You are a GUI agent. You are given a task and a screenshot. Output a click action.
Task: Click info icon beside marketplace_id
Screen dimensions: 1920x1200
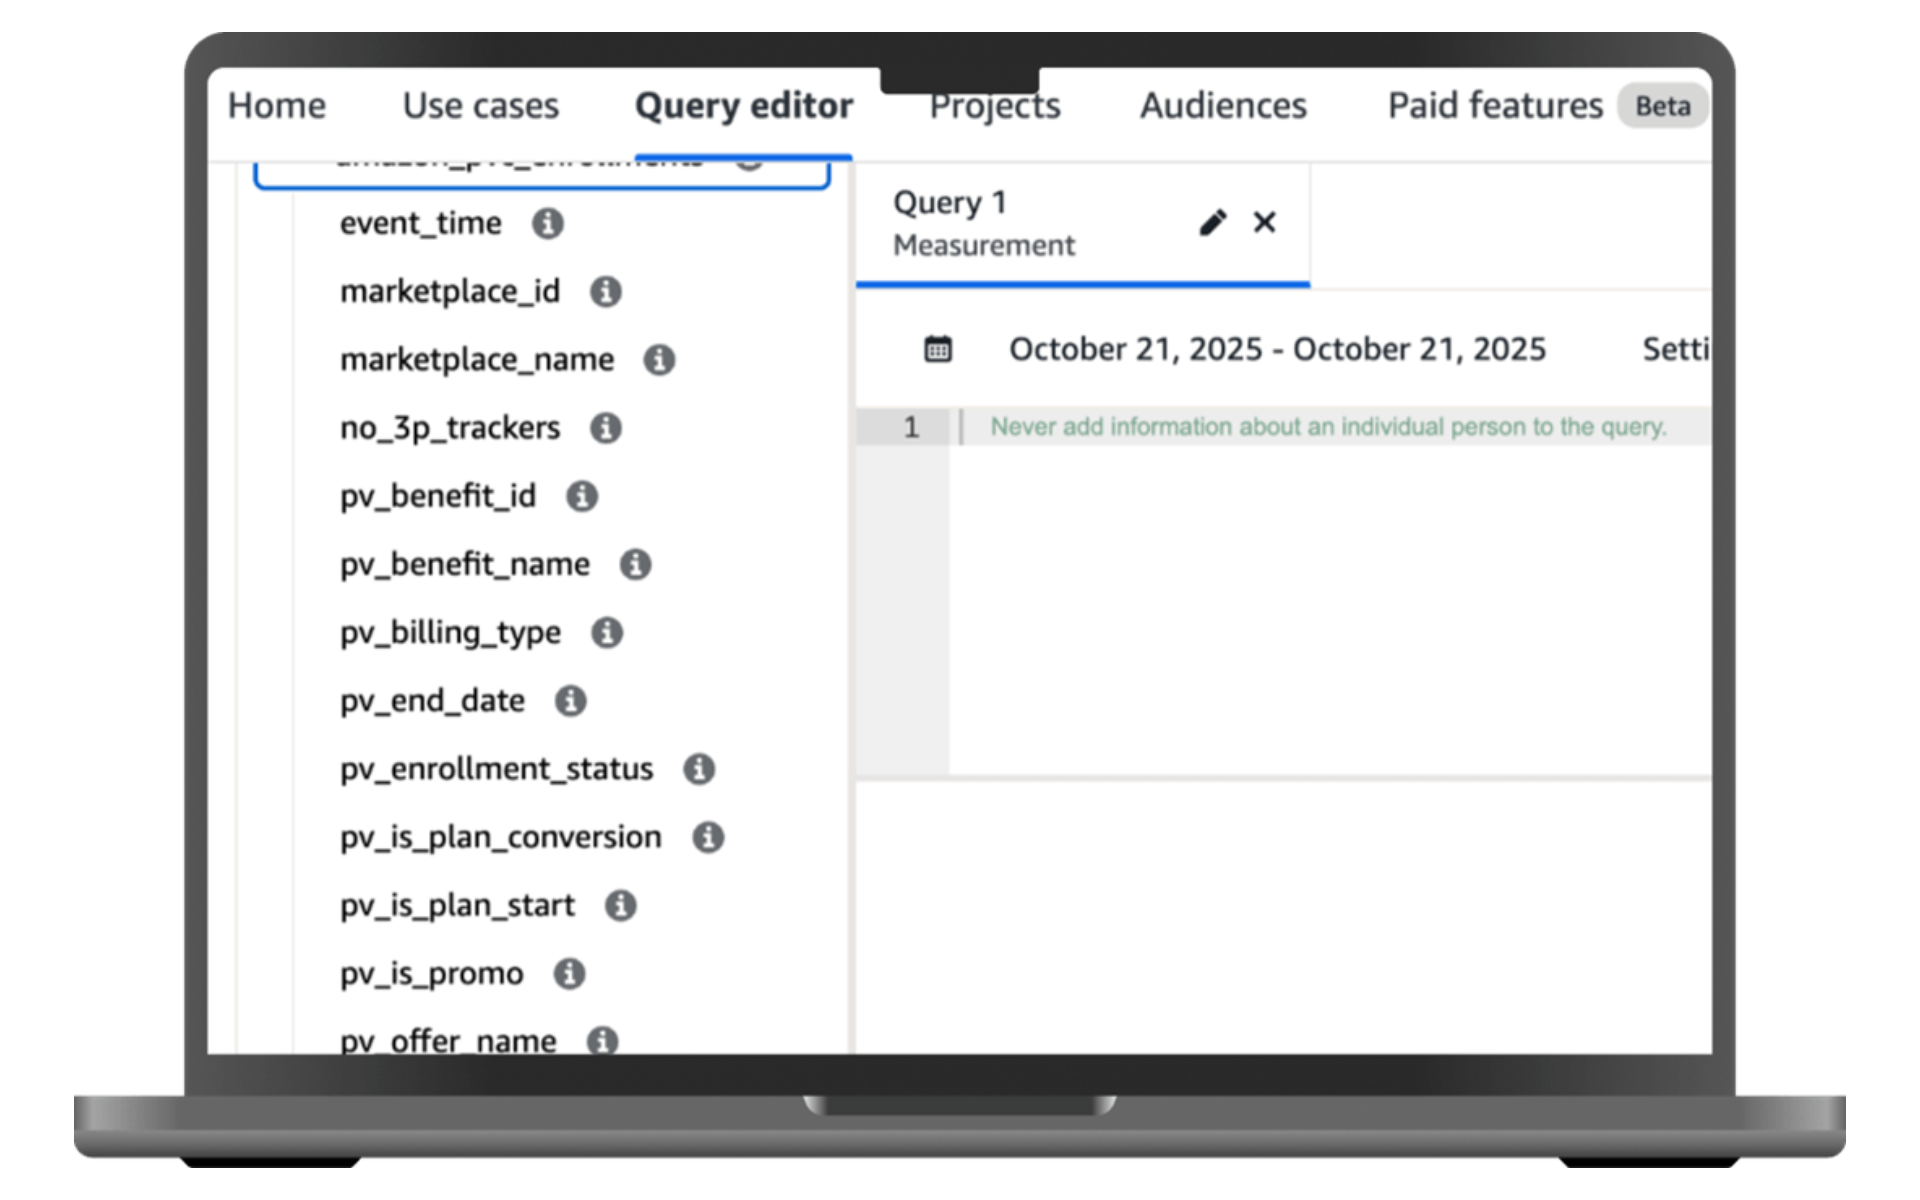point(605,292)
